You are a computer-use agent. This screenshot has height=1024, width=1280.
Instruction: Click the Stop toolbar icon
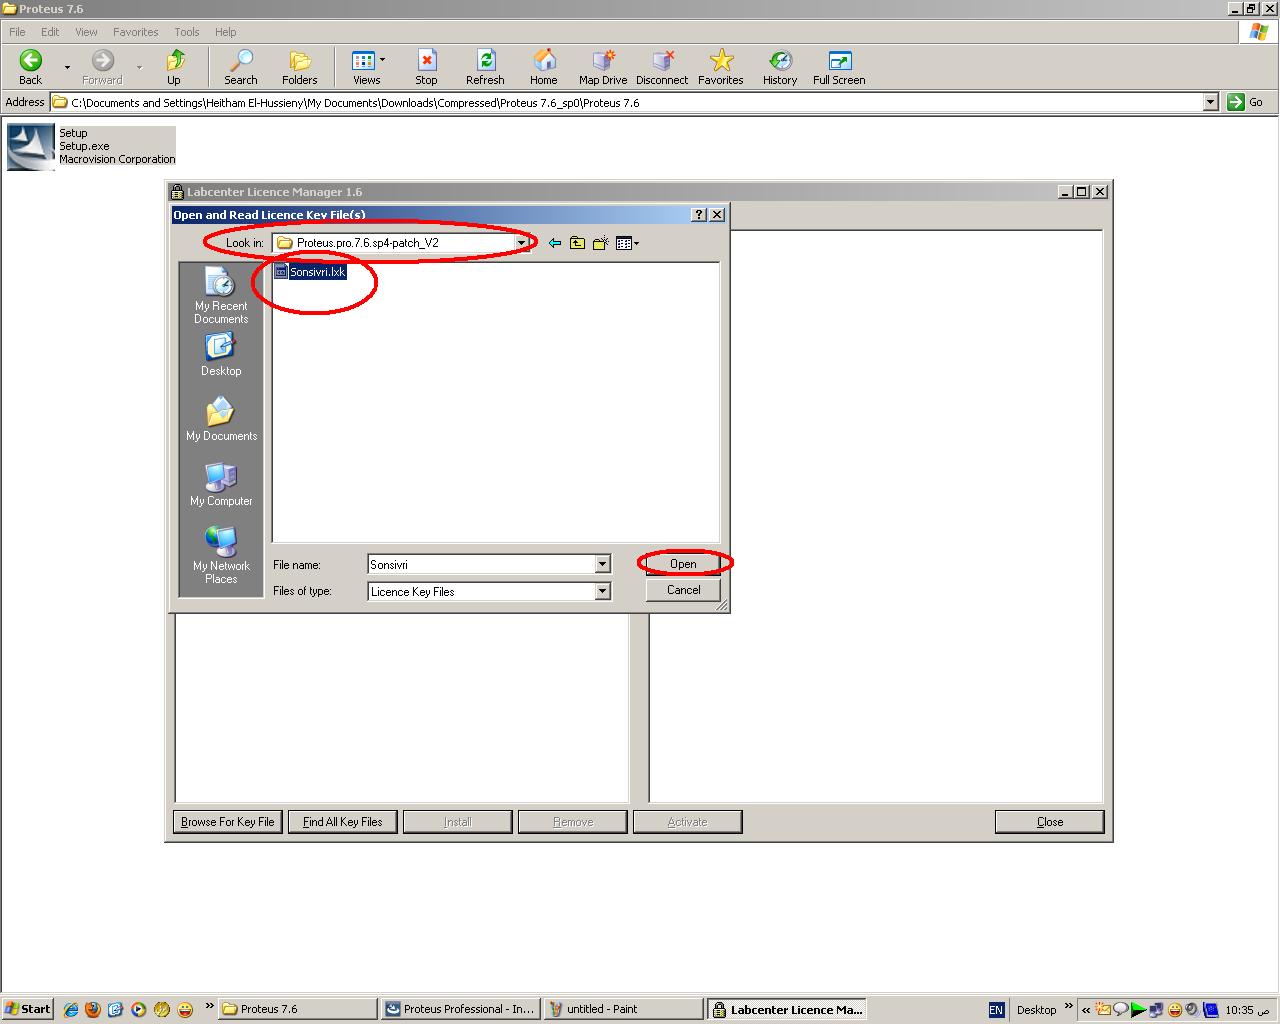pyautogui.click(x=426, y=67)
